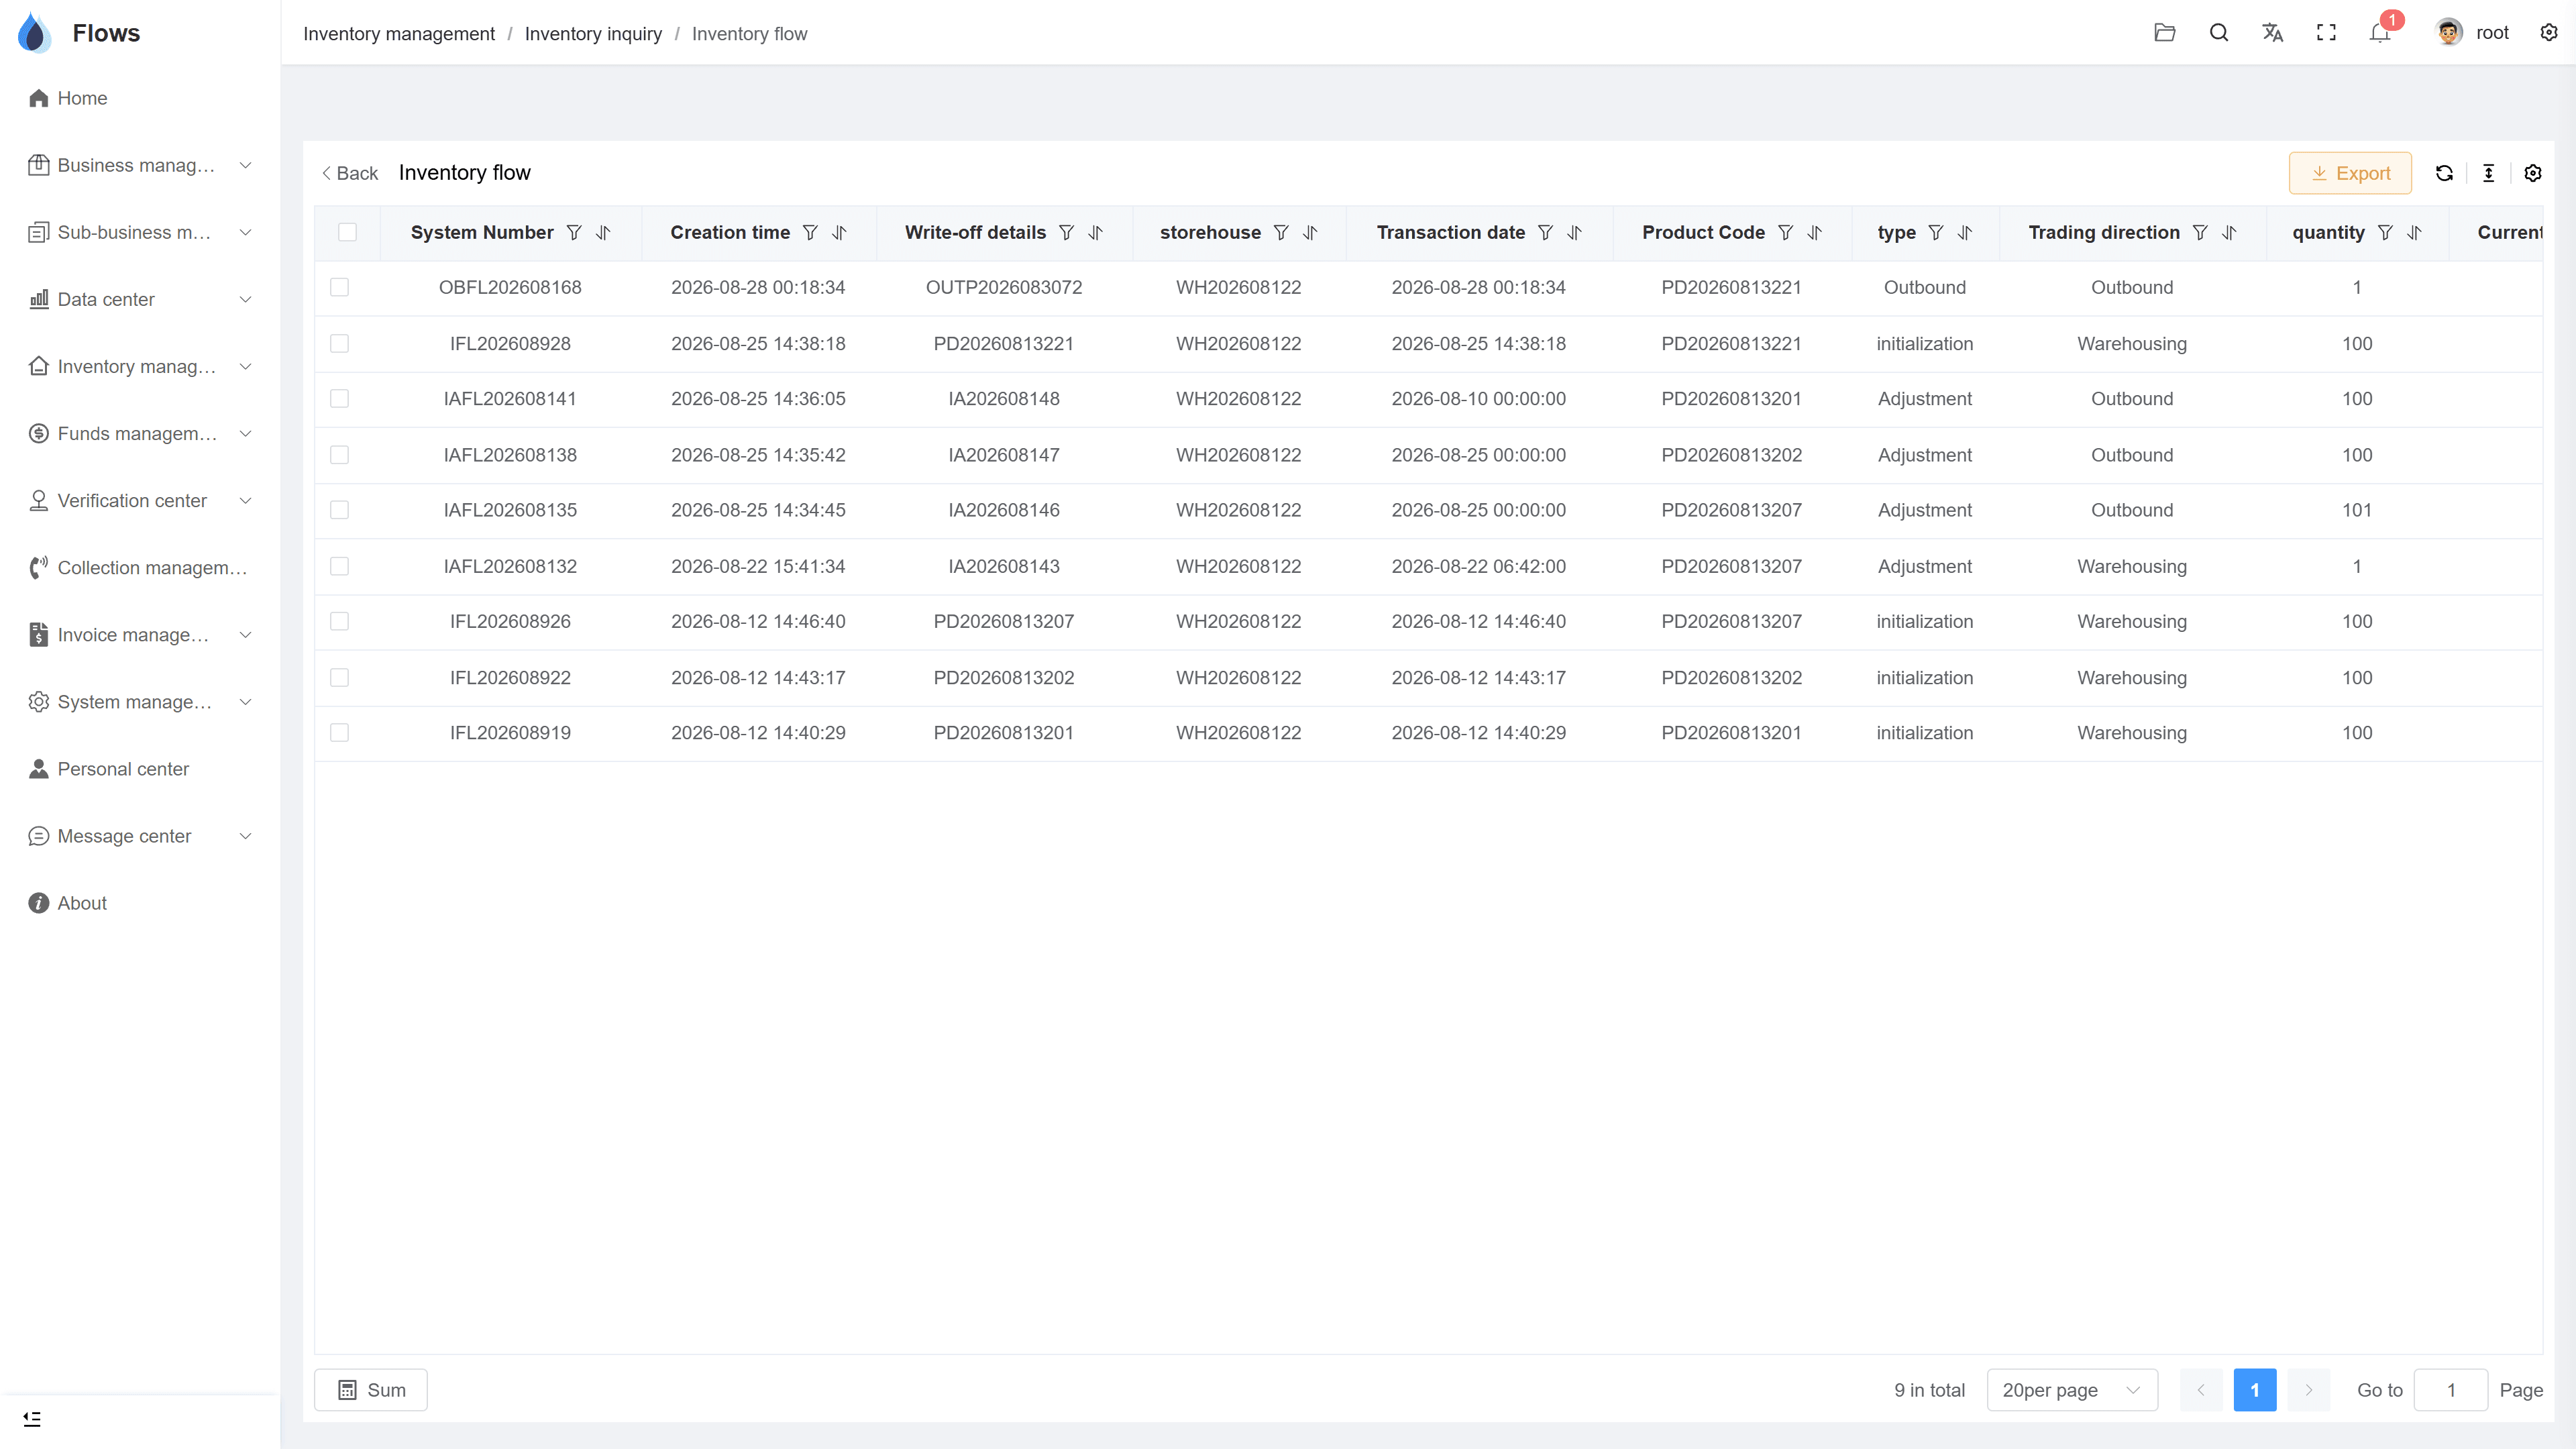Expand System management menu

pyautogui.click(x=140, y=702)
